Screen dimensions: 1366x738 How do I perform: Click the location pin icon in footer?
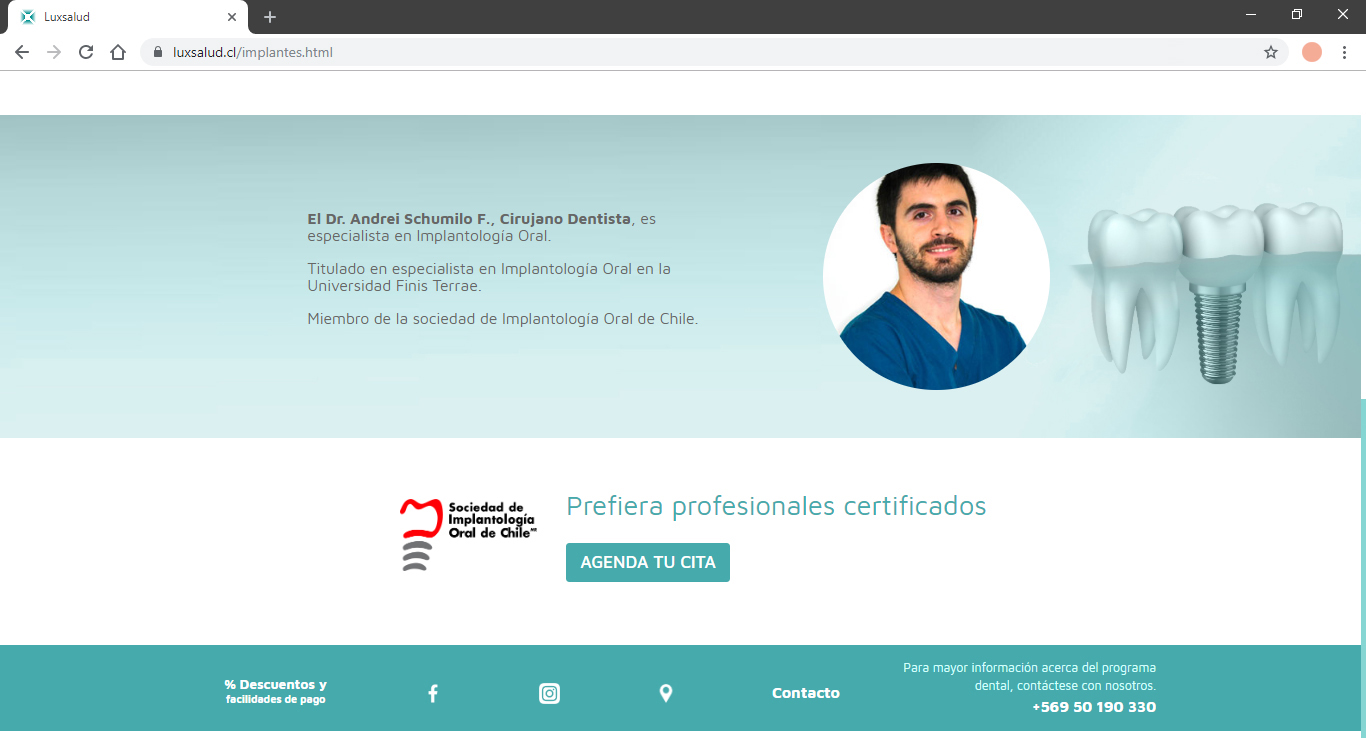(666, 693)
